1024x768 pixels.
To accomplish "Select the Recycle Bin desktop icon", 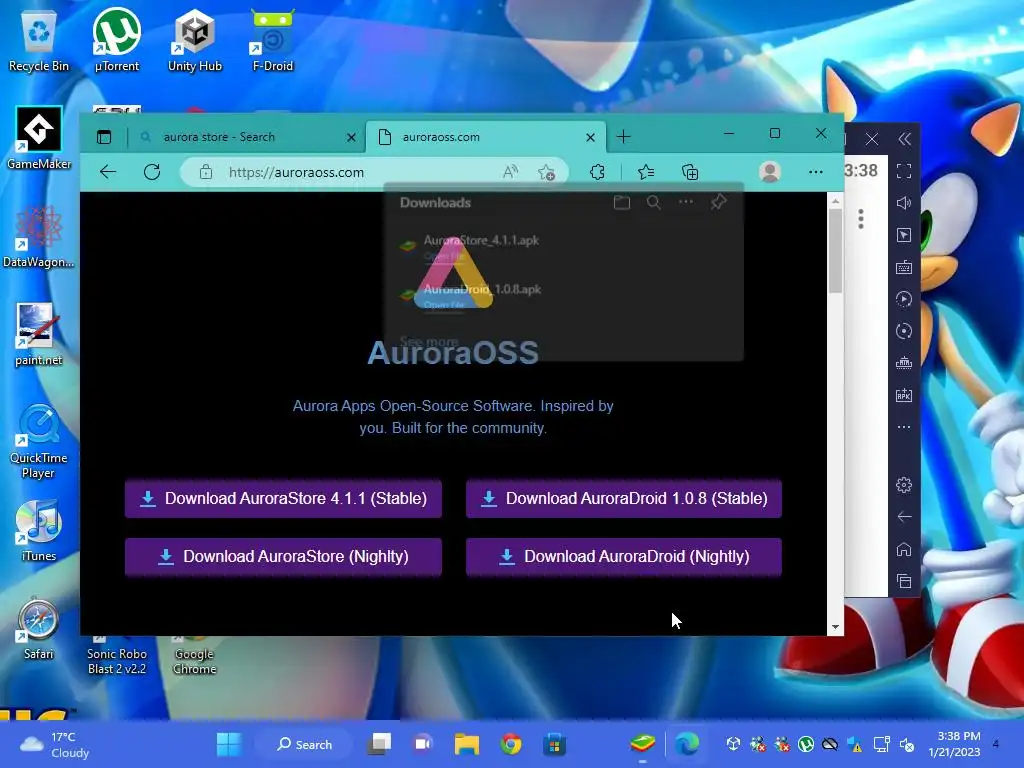I will coord(39,40).
